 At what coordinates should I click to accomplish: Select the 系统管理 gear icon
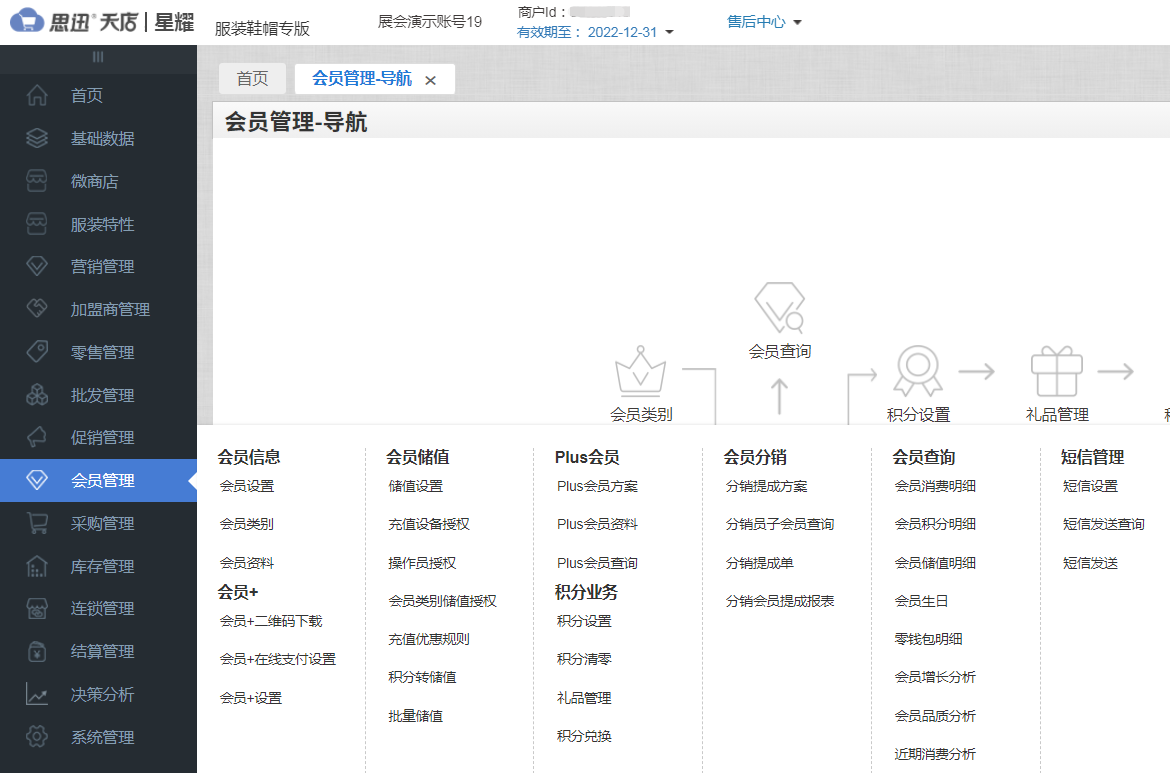pyautogui.click(x=36, y=737)
